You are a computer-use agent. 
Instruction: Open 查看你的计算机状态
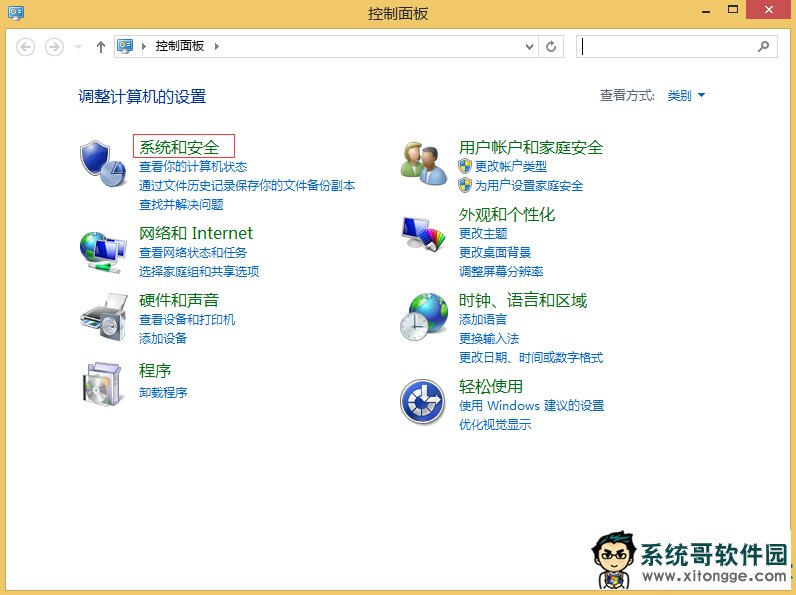[193, 166]
